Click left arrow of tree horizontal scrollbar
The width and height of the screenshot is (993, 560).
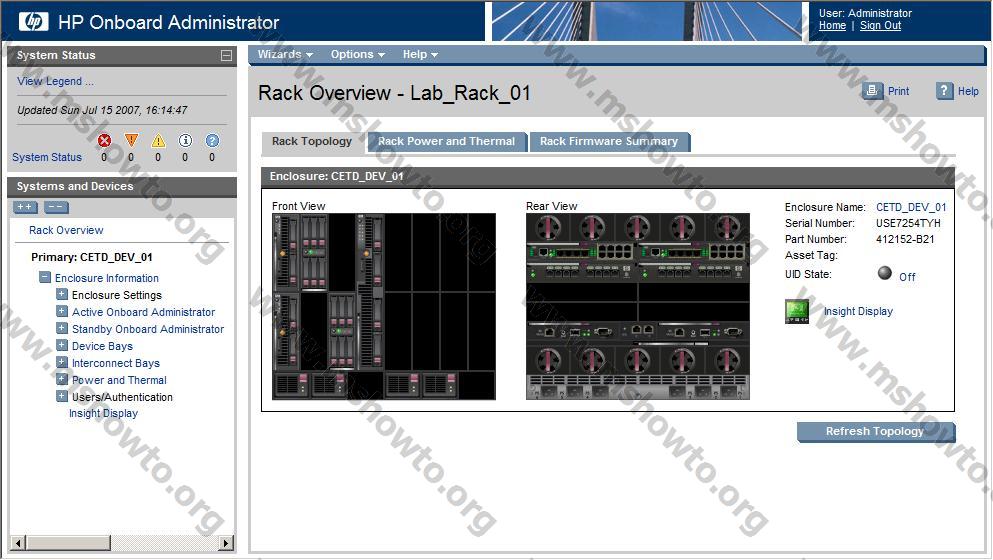tap(18, 543)
